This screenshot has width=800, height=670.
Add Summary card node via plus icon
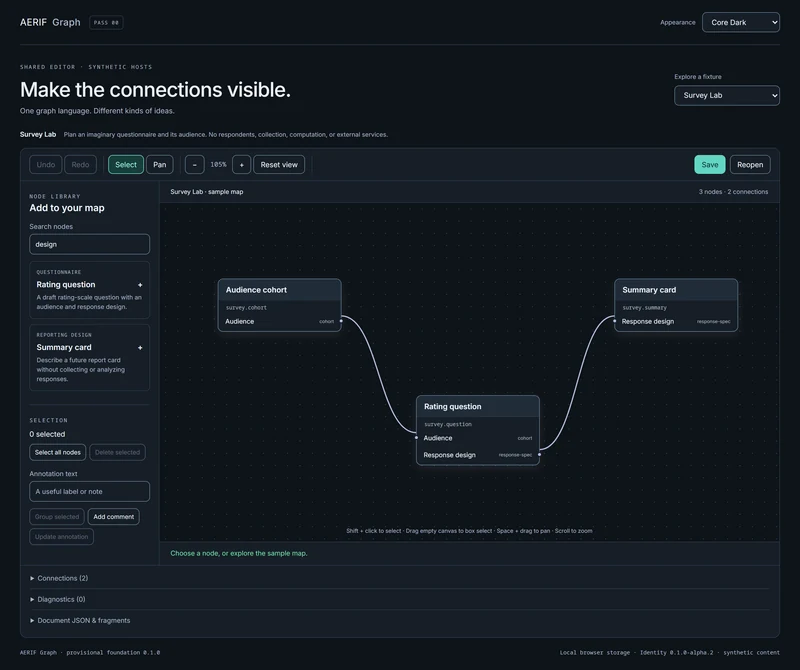click(x=140, y=348)
